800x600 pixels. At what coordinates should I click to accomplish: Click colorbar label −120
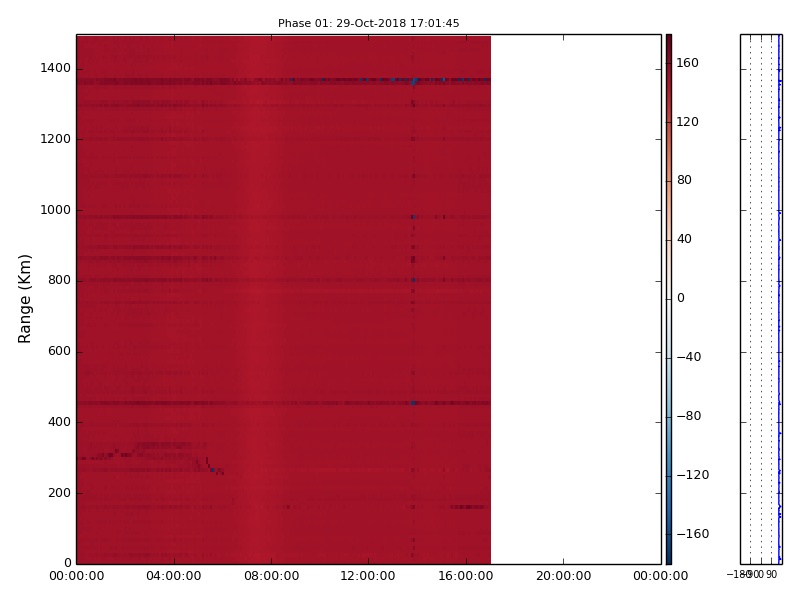point(693,475)
